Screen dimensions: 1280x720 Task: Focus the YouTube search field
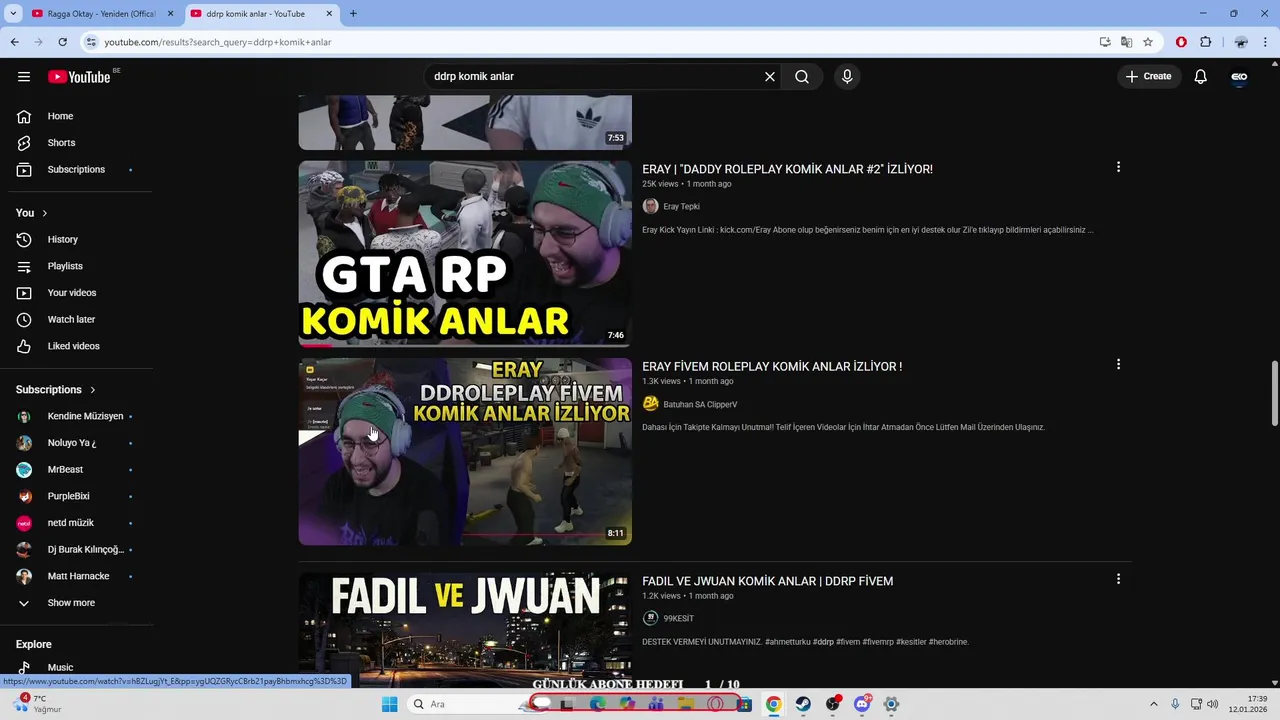click(x=594, y=77)
